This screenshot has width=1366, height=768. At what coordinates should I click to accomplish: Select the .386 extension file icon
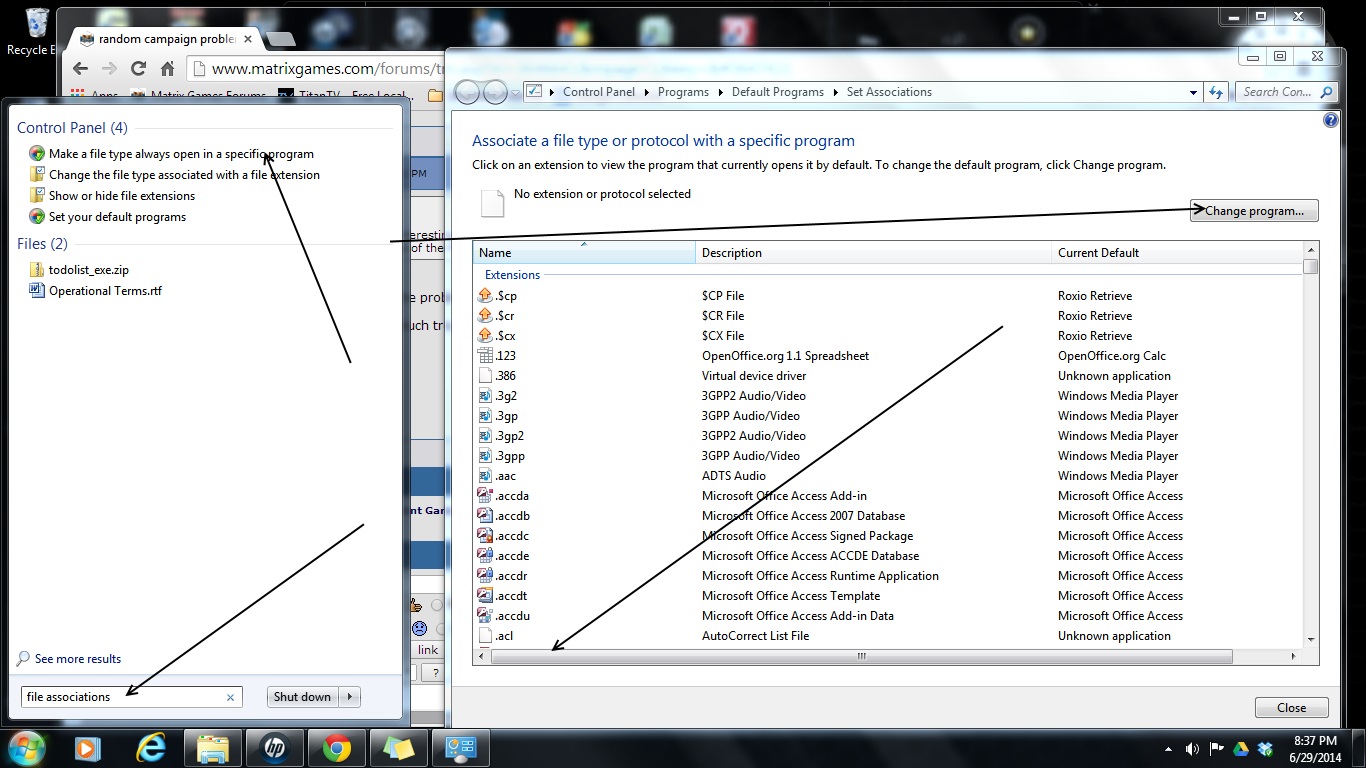[486, 376]
